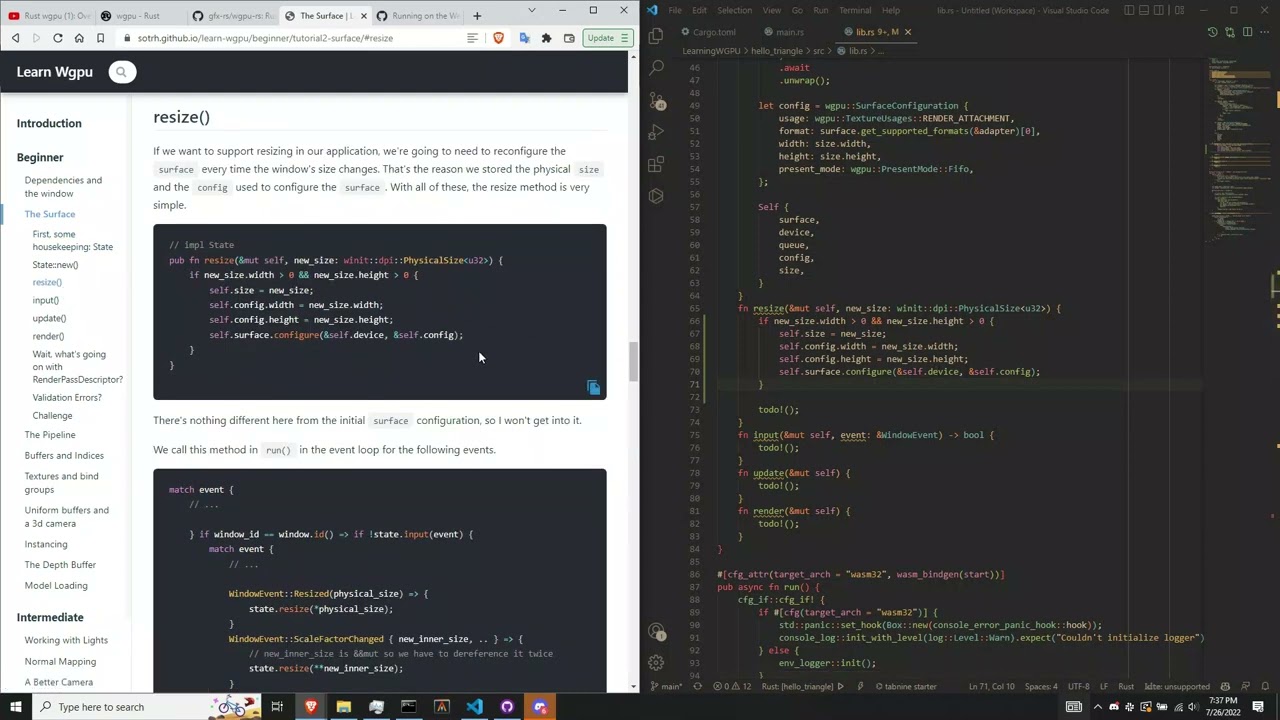Click Ln 71, Col 10 status entry
The height and width of the screenshot is (720, 1280).
(x=992, y=686)
